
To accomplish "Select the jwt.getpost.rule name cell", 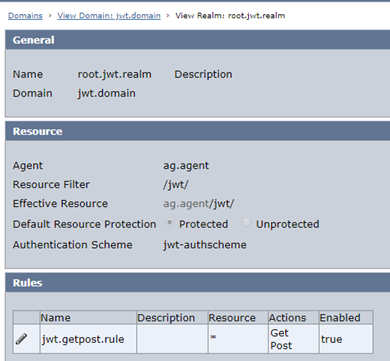I will click(88, 339).
